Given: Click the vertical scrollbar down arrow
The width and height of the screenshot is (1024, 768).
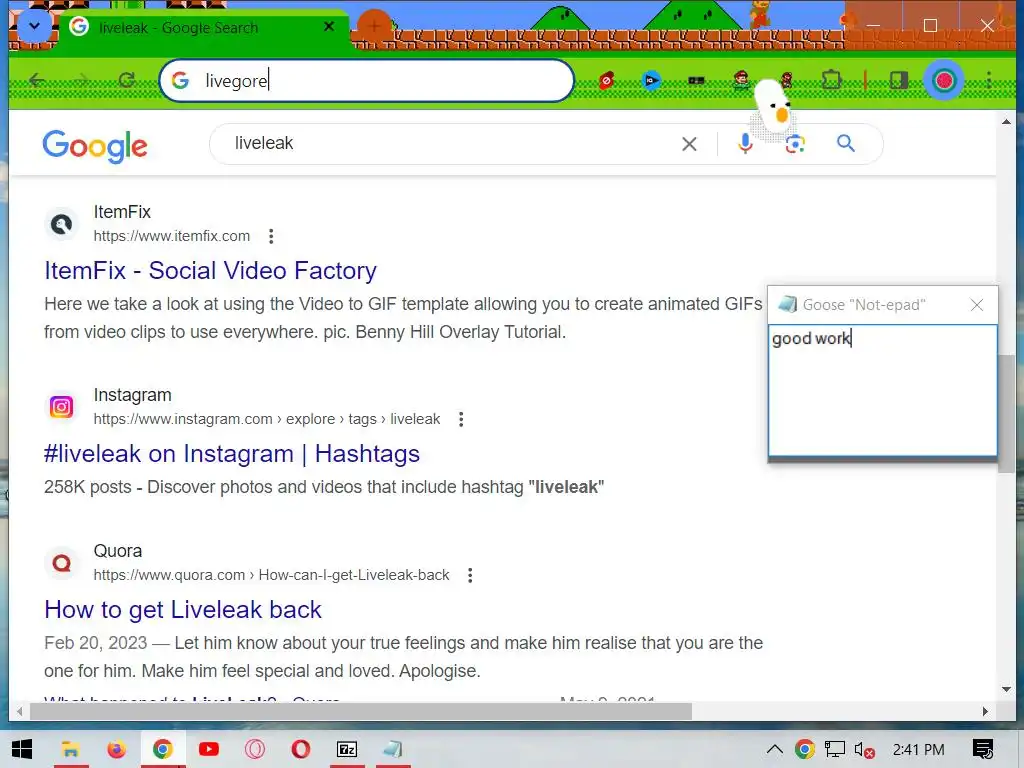Looking at the screenshot, I should (x=1006, y=689).
